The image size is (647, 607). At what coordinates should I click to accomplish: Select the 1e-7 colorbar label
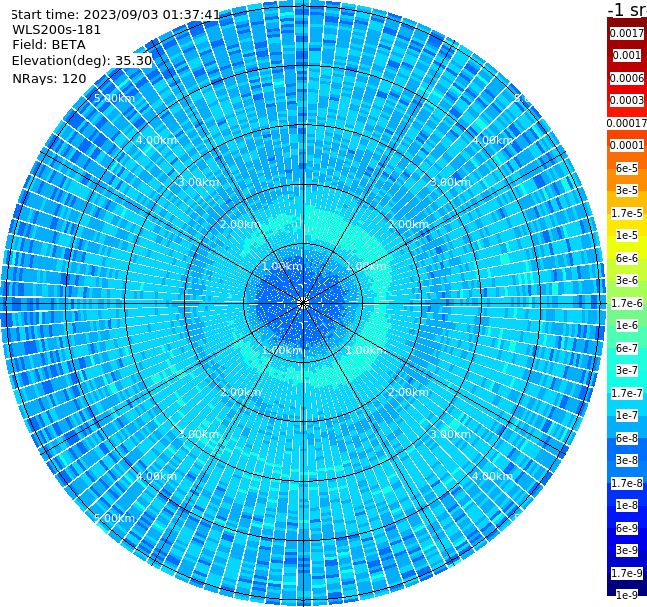coord(627,415)
